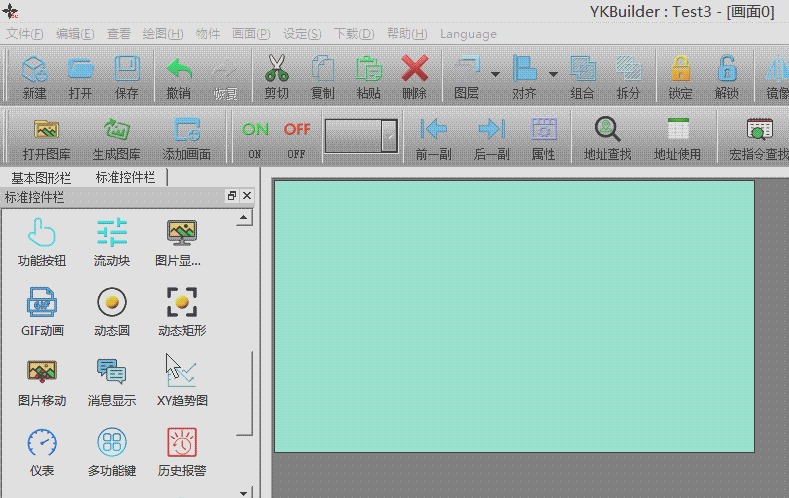Click the 锁定 (Lock) padlock icon

point(680,69)
